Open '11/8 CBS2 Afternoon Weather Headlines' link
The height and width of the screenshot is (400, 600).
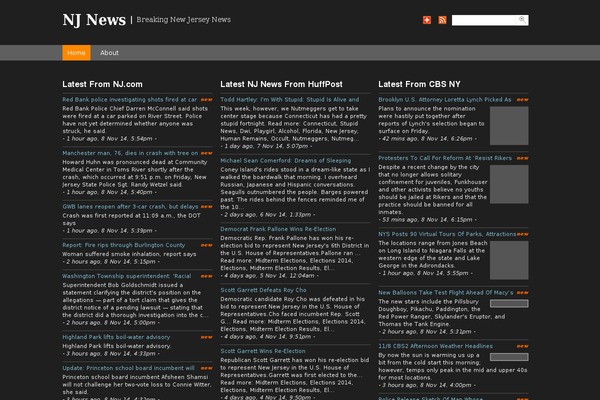point(435,346)
